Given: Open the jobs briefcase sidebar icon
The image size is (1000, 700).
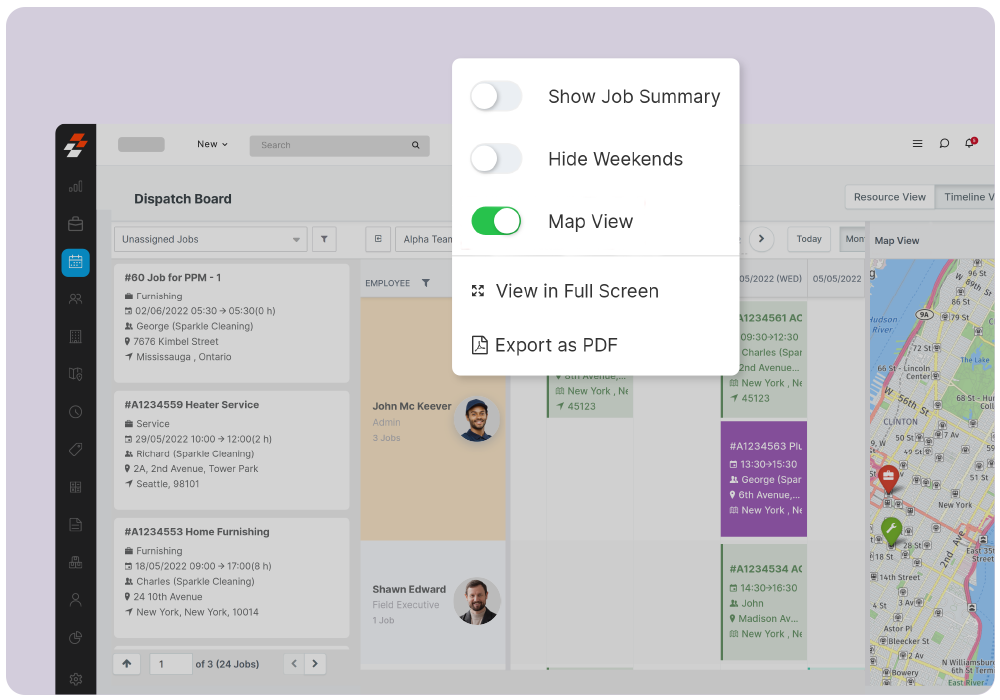Looking at the screenshot, I should tap(75, 224).
